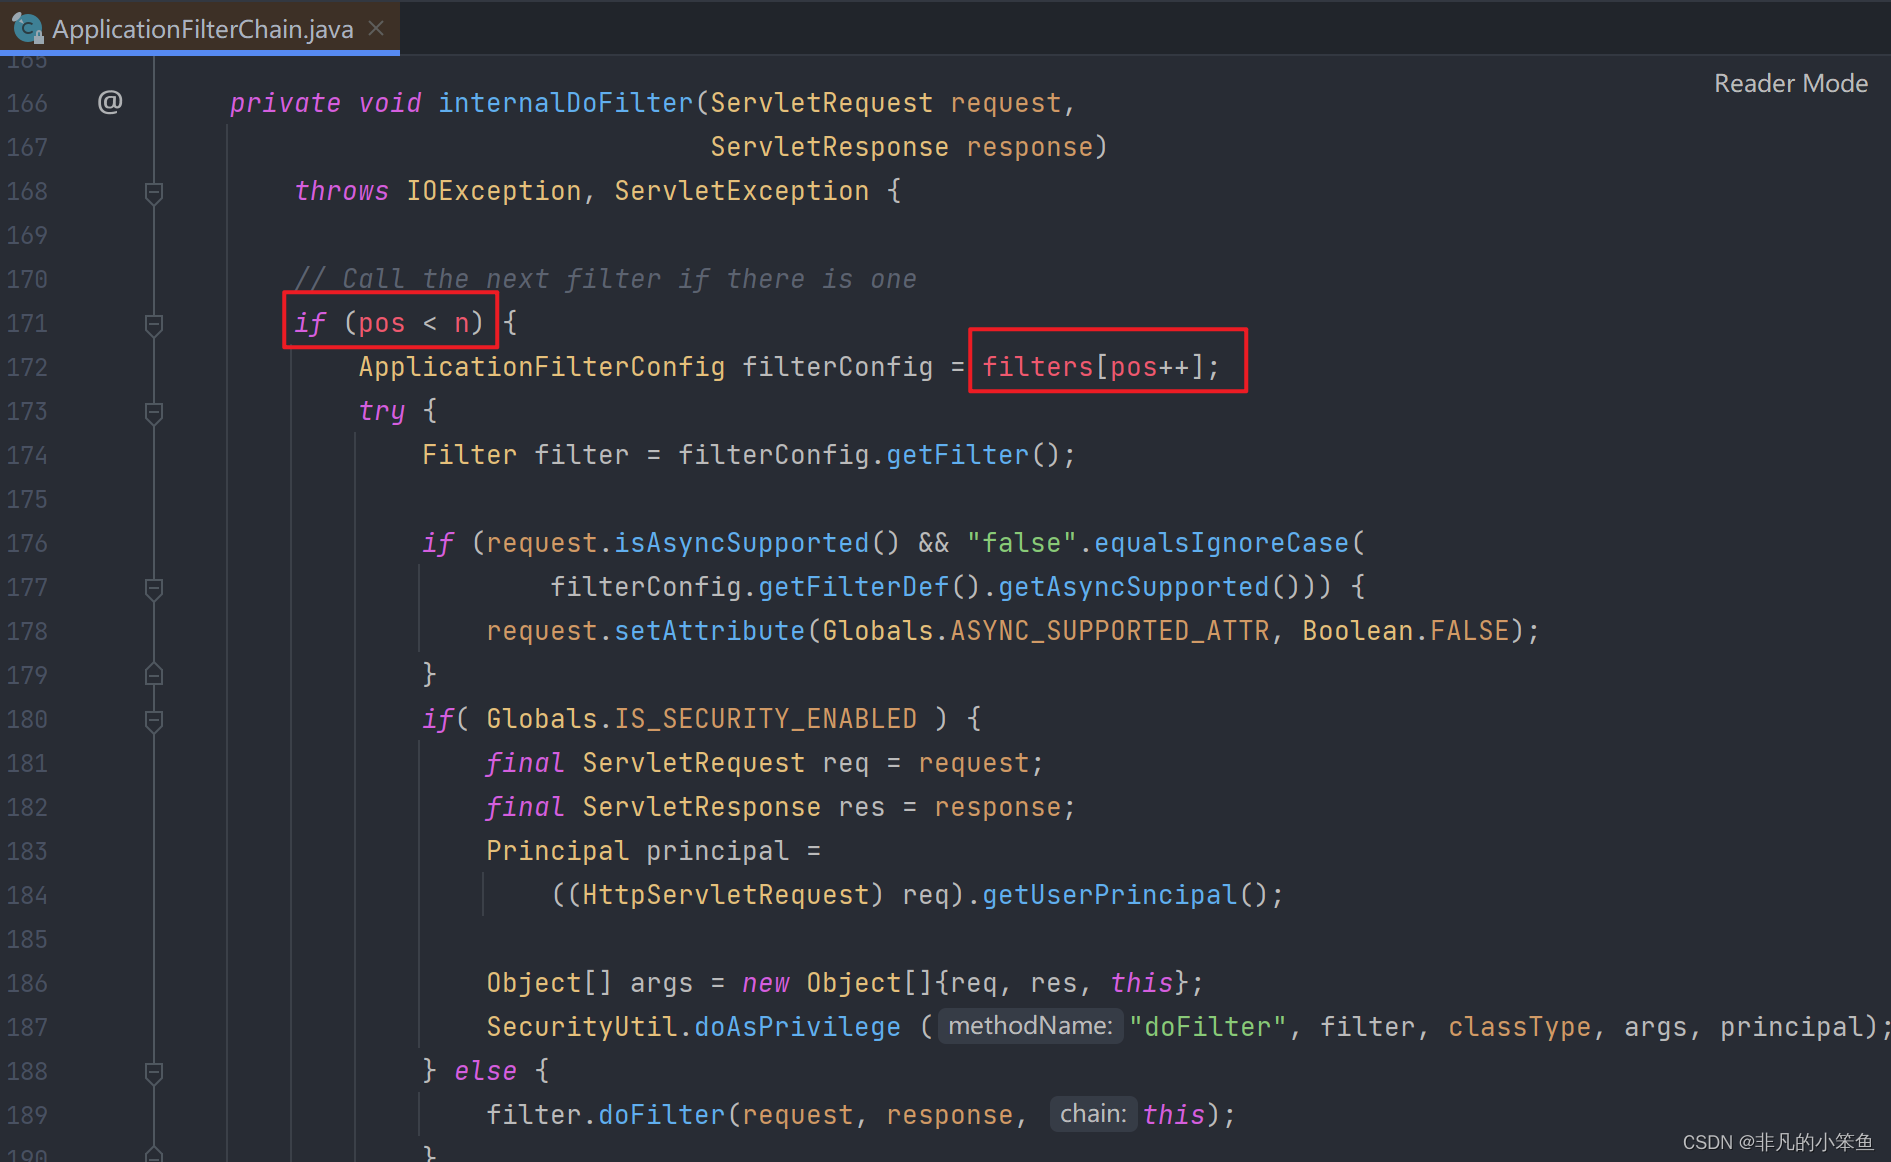Click 'Principal principal =' on line 183
The image size is (1891, 1162).
click(653, 851)
